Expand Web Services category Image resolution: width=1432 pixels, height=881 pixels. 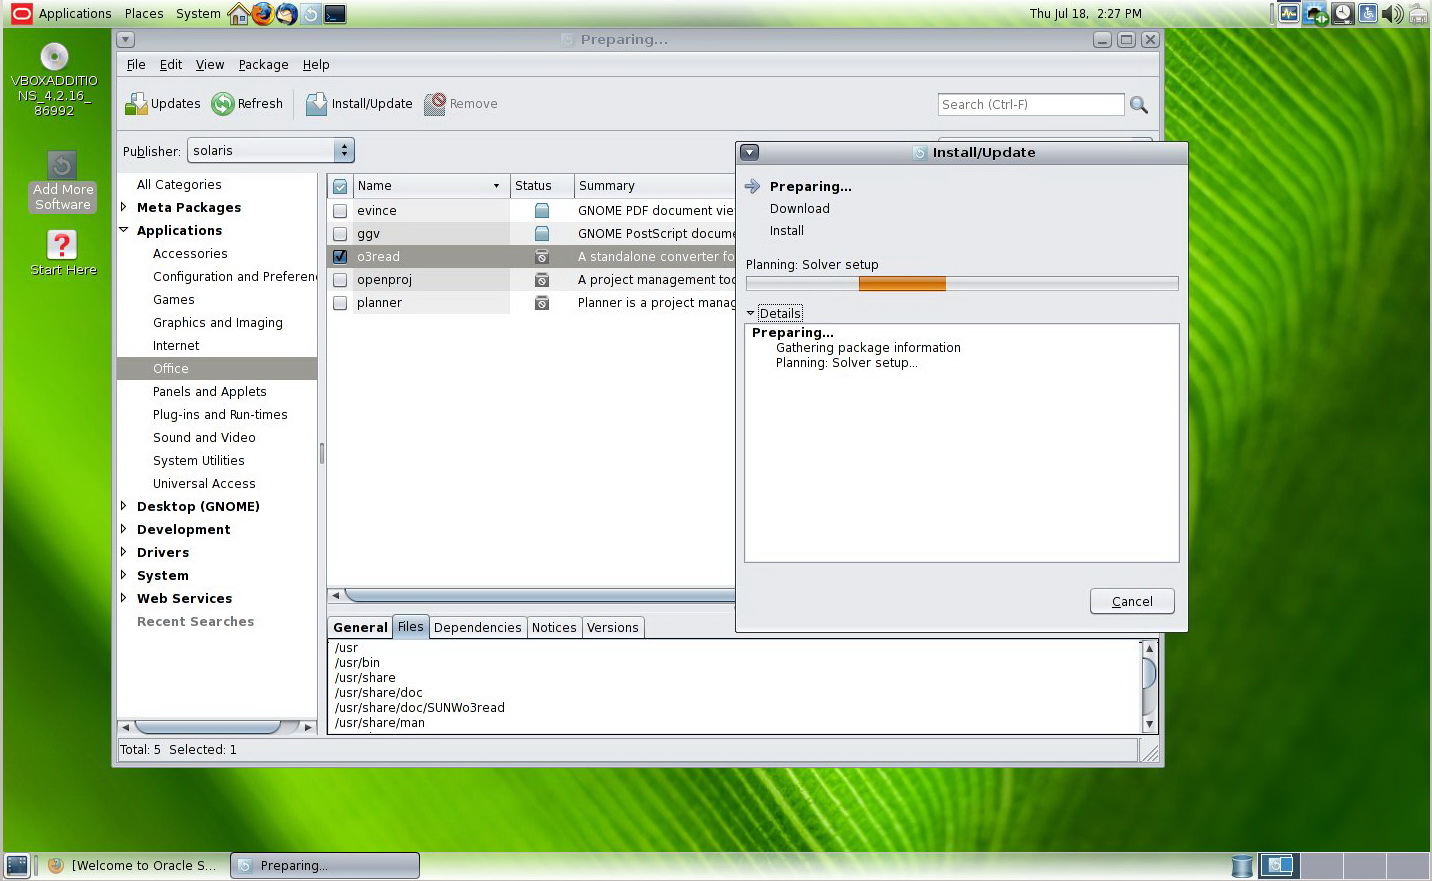[x=124, y=598]
